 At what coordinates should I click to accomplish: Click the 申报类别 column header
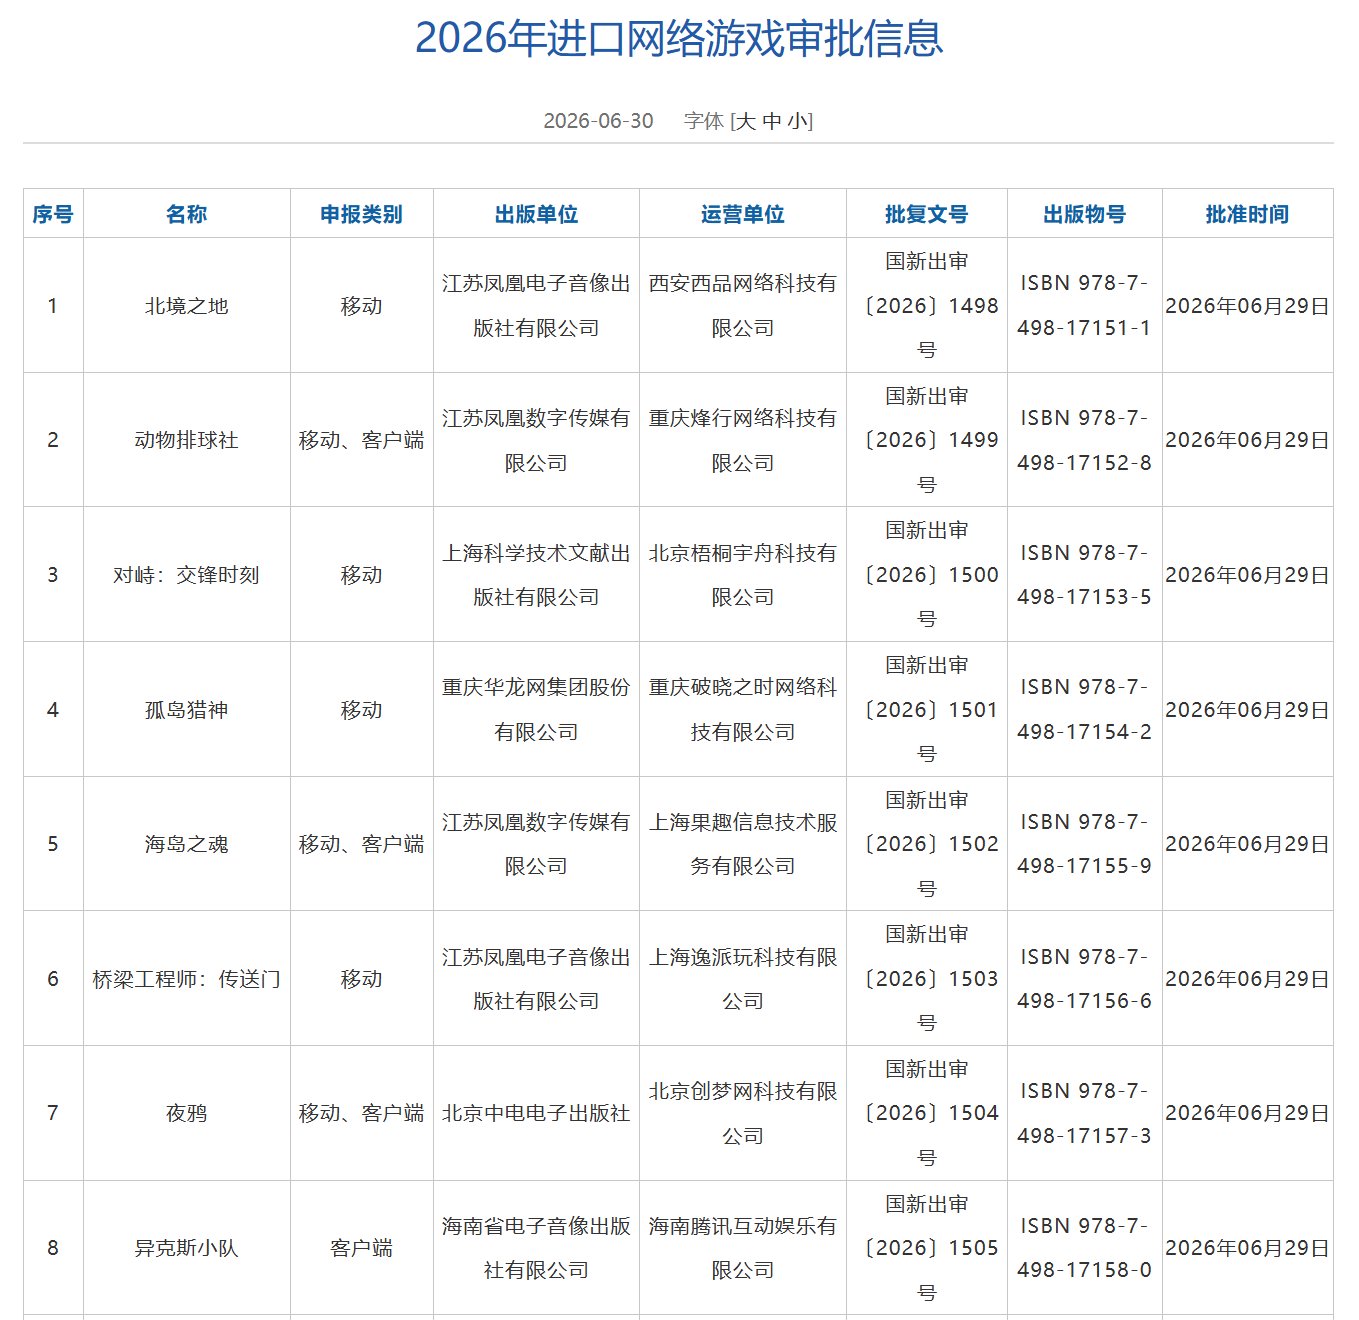[361, 214]
